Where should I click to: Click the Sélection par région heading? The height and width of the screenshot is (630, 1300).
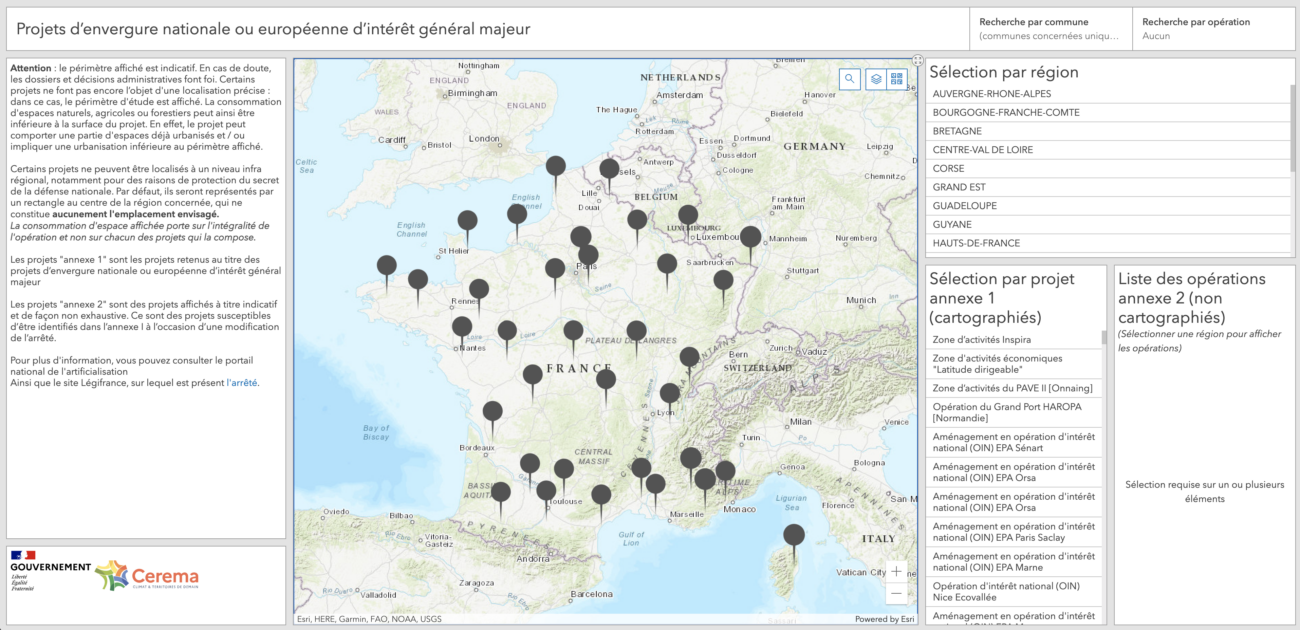1004,72
